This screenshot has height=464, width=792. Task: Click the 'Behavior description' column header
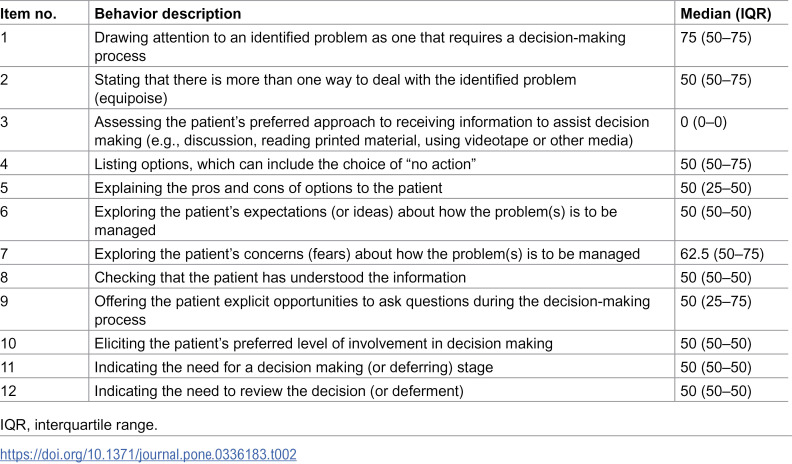click(x=168, y=14)
